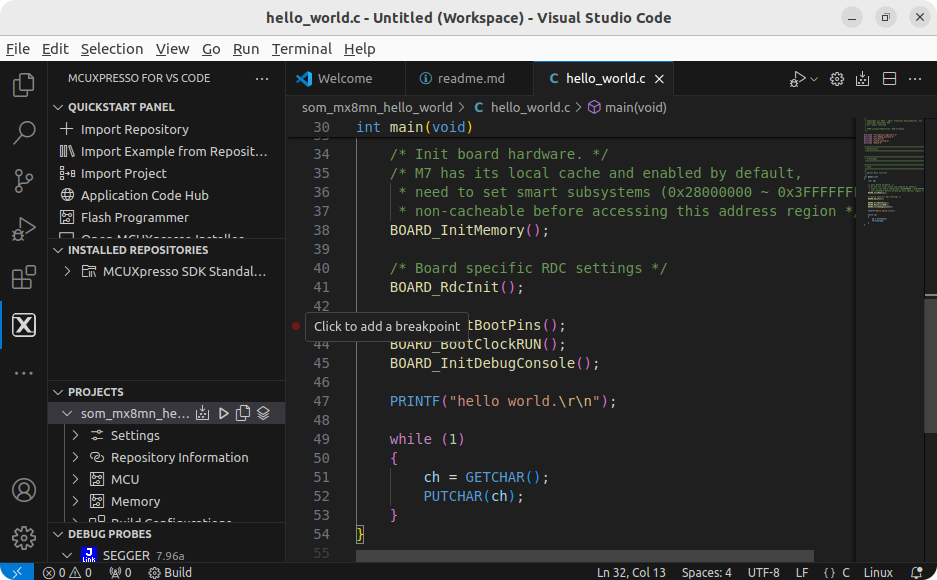Click Import Example from Repository

coord(174,151)
